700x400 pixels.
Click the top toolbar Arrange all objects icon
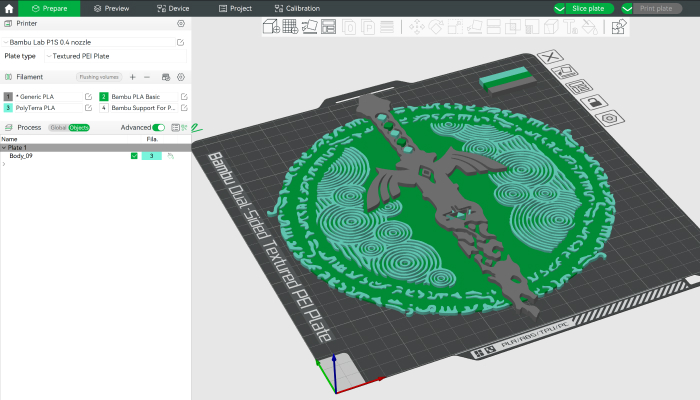pos(328,27)
